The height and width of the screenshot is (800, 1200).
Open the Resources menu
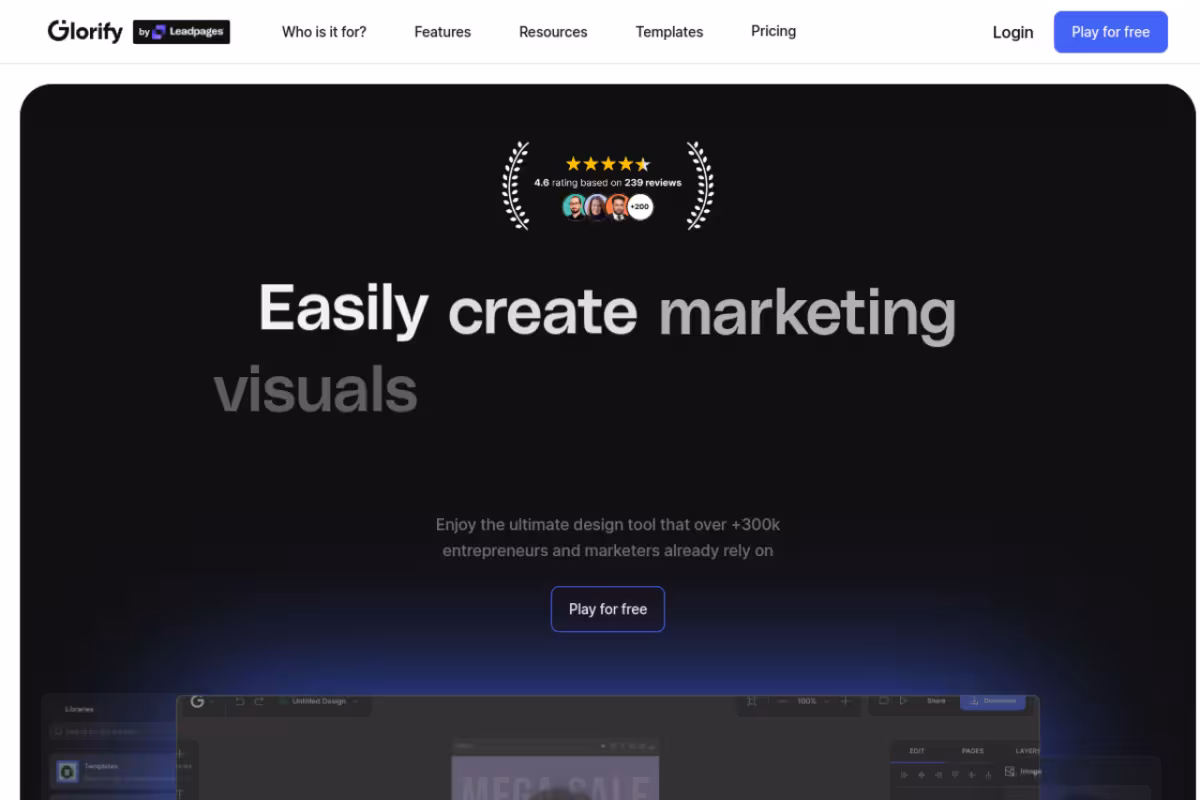point(553,32)
